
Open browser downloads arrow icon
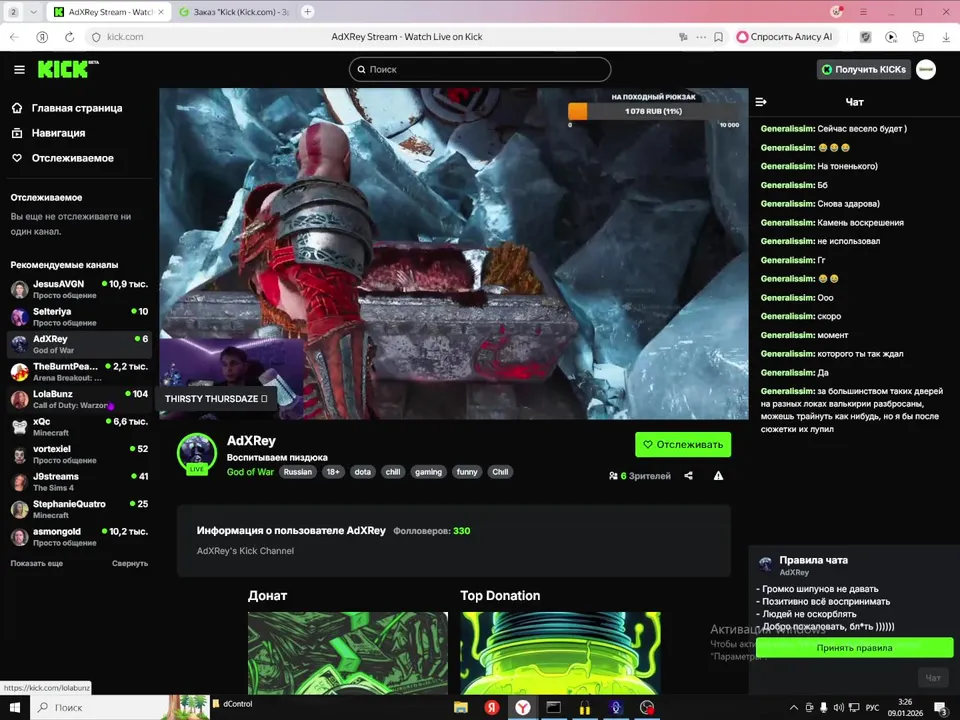(x=946, y=37)
